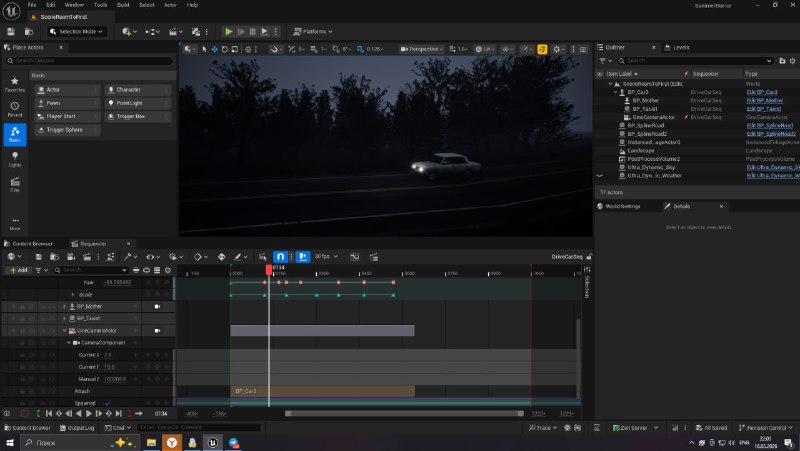Click the red playhead marker on the timeline
The width and height of the screenshot is (800, 451).
click(269, 269)
